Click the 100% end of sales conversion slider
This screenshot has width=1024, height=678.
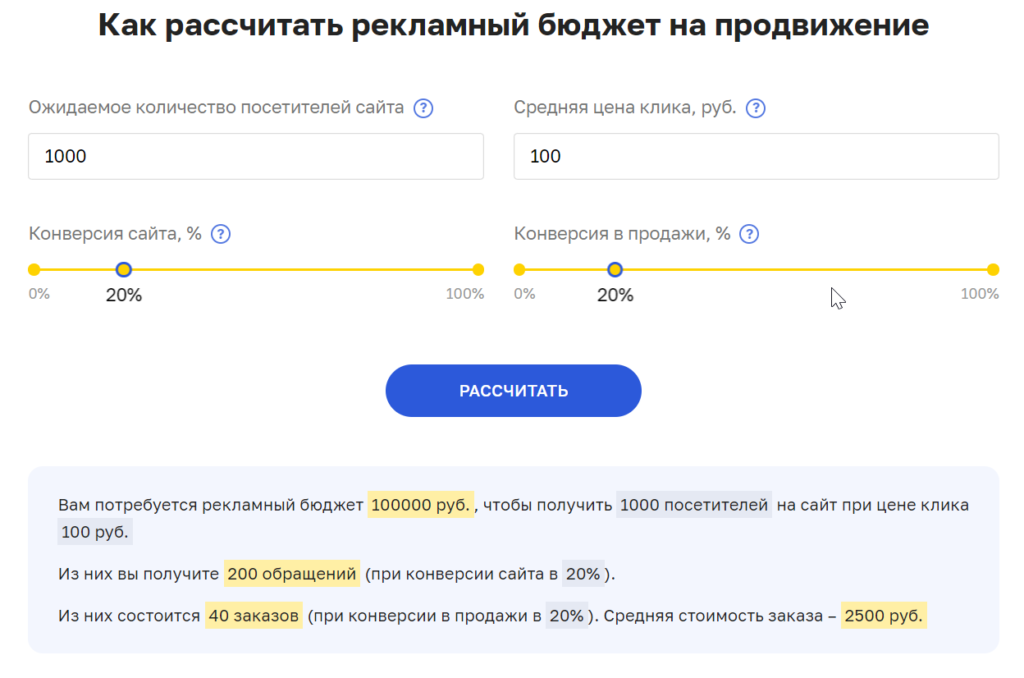[x=992, y=269]
